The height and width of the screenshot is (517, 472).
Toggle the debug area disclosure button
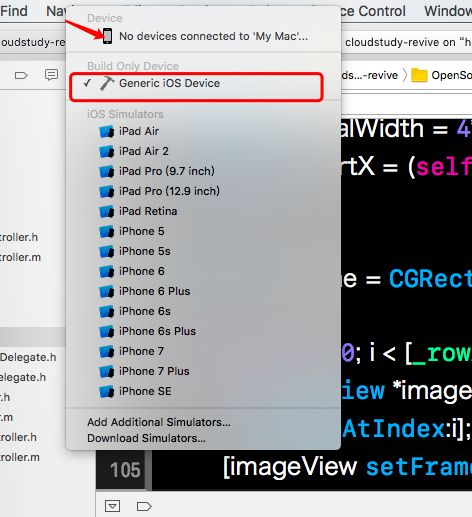[x=112, y=506]
